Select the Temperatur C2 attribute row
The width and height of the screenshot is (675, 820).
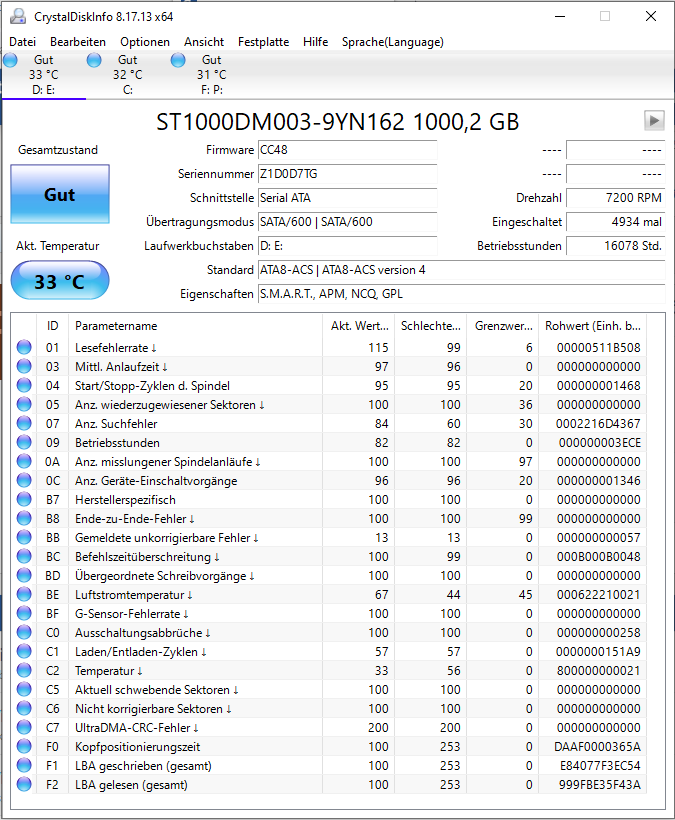(331, 670)
